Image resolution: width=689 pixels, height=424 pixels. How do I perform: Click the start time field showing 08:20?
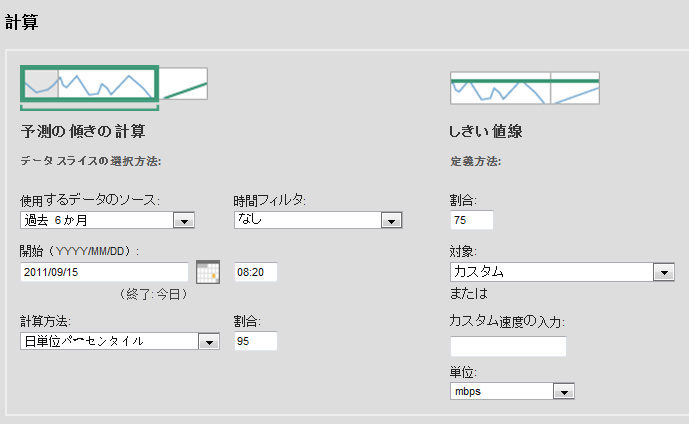(x=255, y=271)
